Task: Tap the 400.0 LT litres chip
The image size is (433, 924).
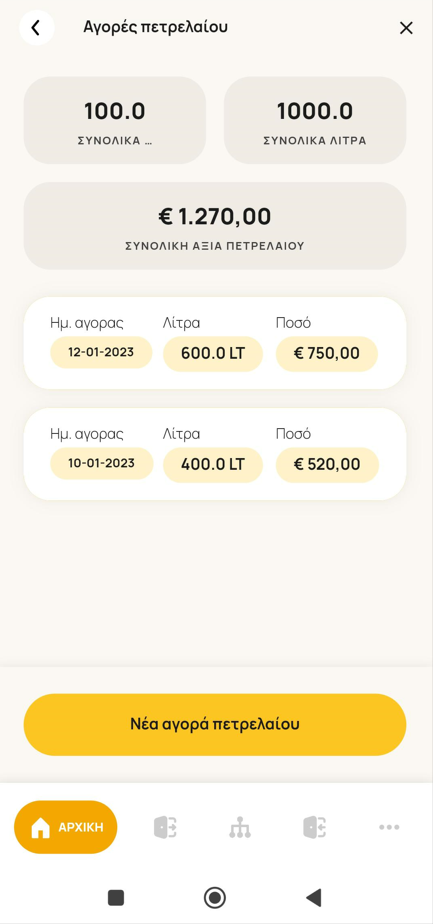Action: click(213, 464)
